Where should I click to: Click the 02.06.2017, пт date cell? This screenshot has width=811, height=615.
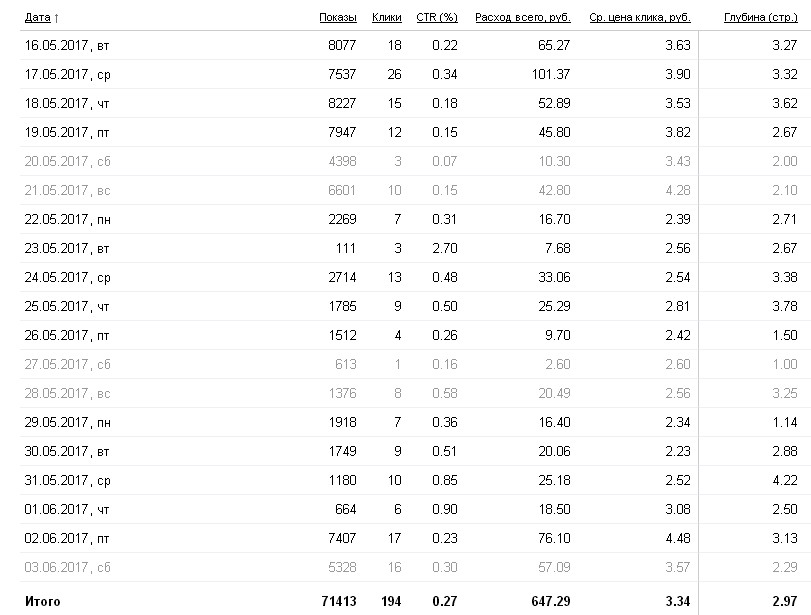pyautogui.click(x=65, y=538)
